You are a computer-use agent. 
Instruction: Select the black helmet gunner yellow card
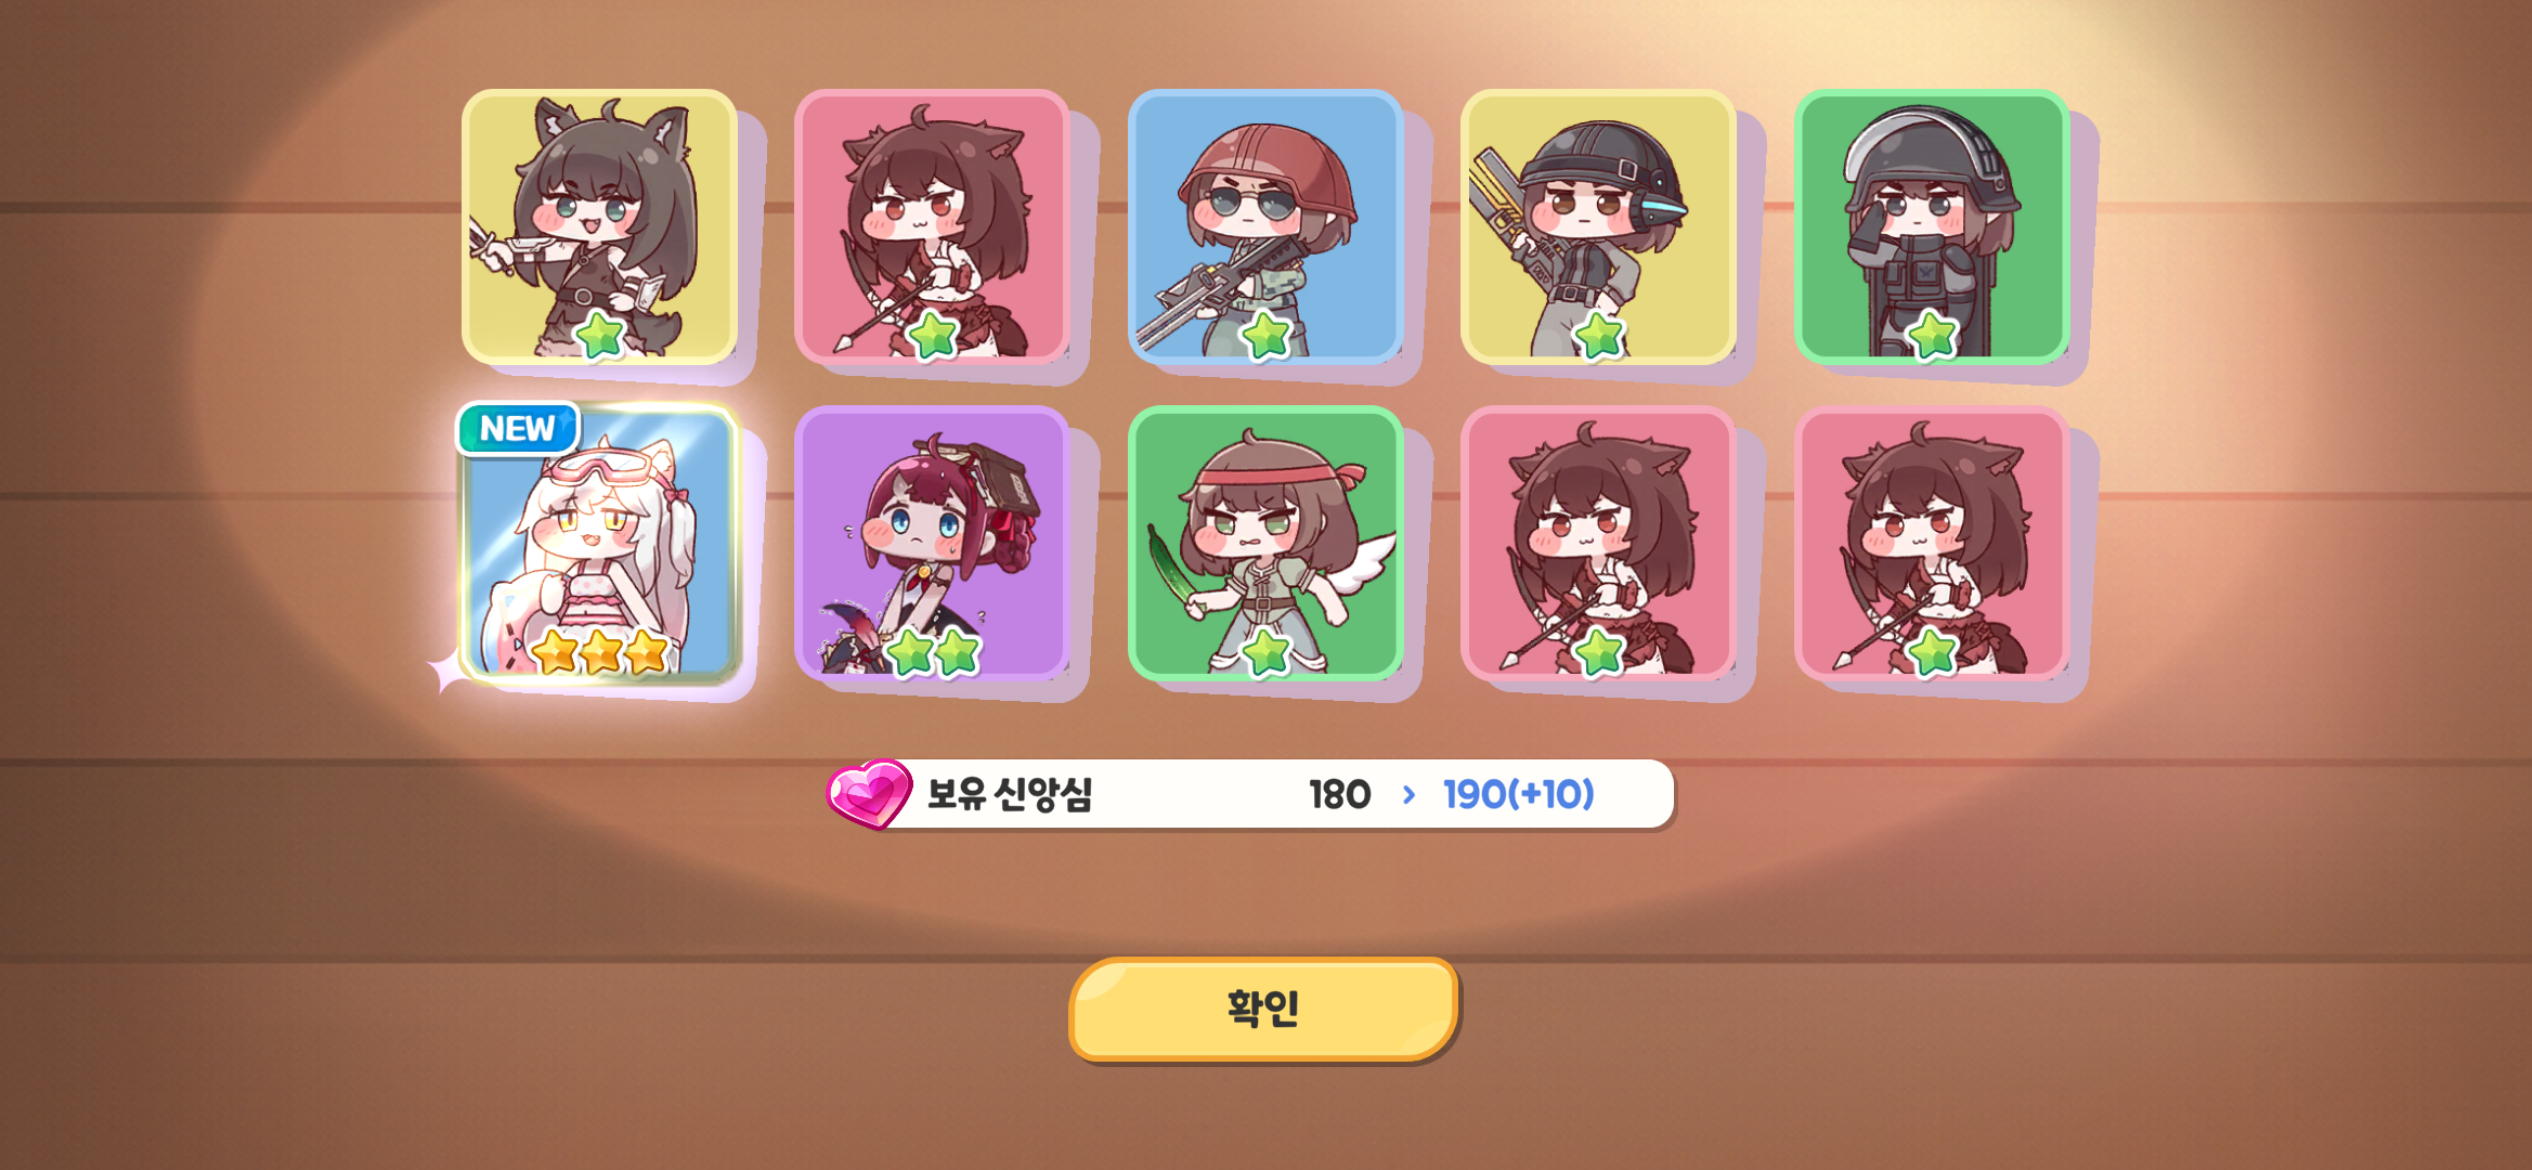pyautogui.click(x=1598, y=227)
